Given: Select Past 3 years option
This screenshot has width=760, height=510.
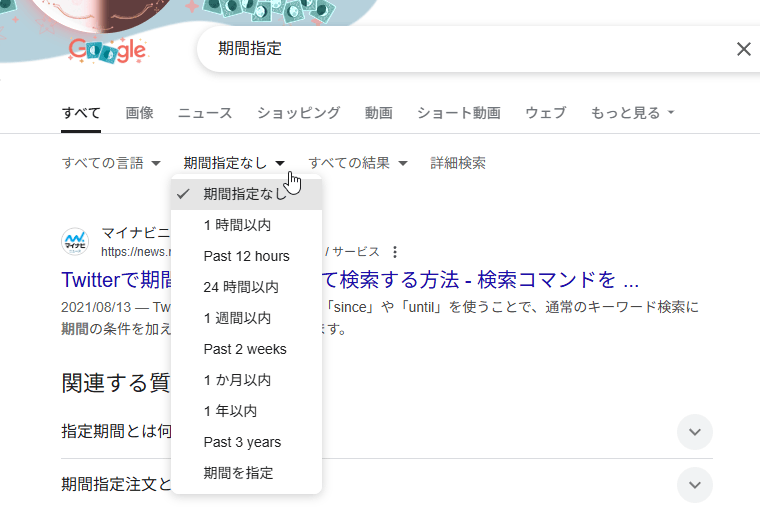Looking at the screenshot, I should point(247,442).
